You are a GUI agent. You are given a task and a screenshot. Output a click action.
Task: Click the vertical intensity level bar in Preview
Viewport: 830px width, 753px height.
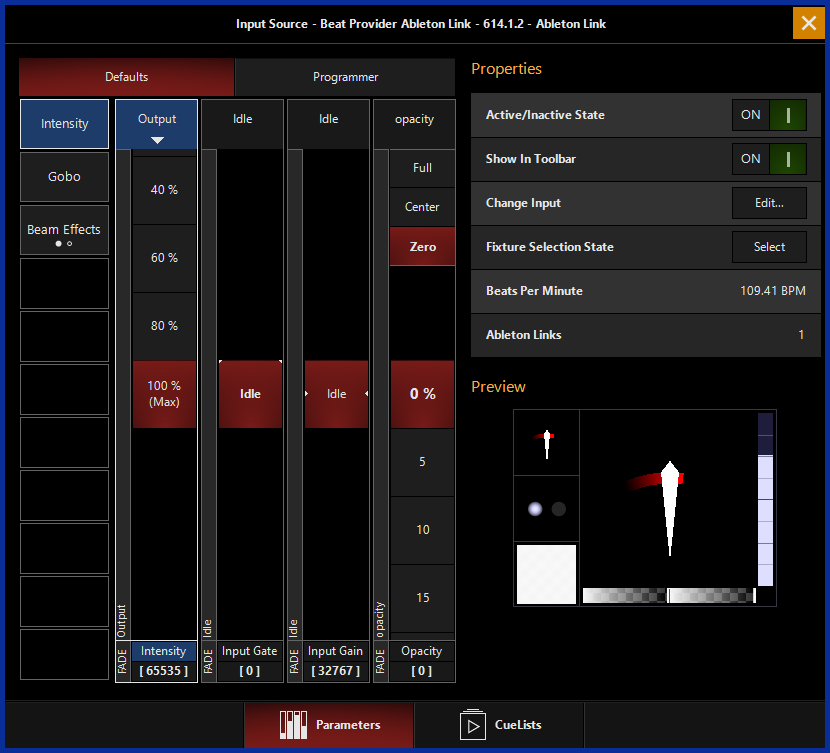click(x=765, y=500)
